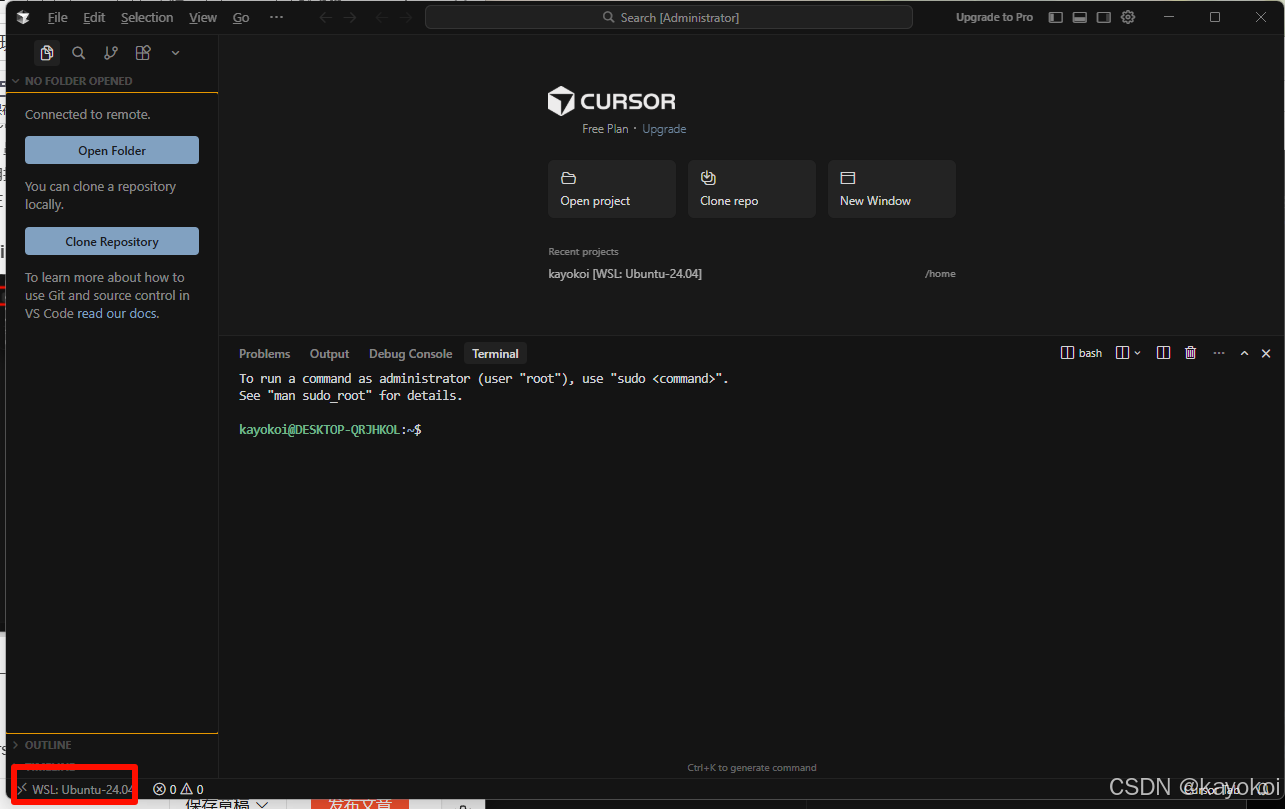Open the File menu

[58, 17]
